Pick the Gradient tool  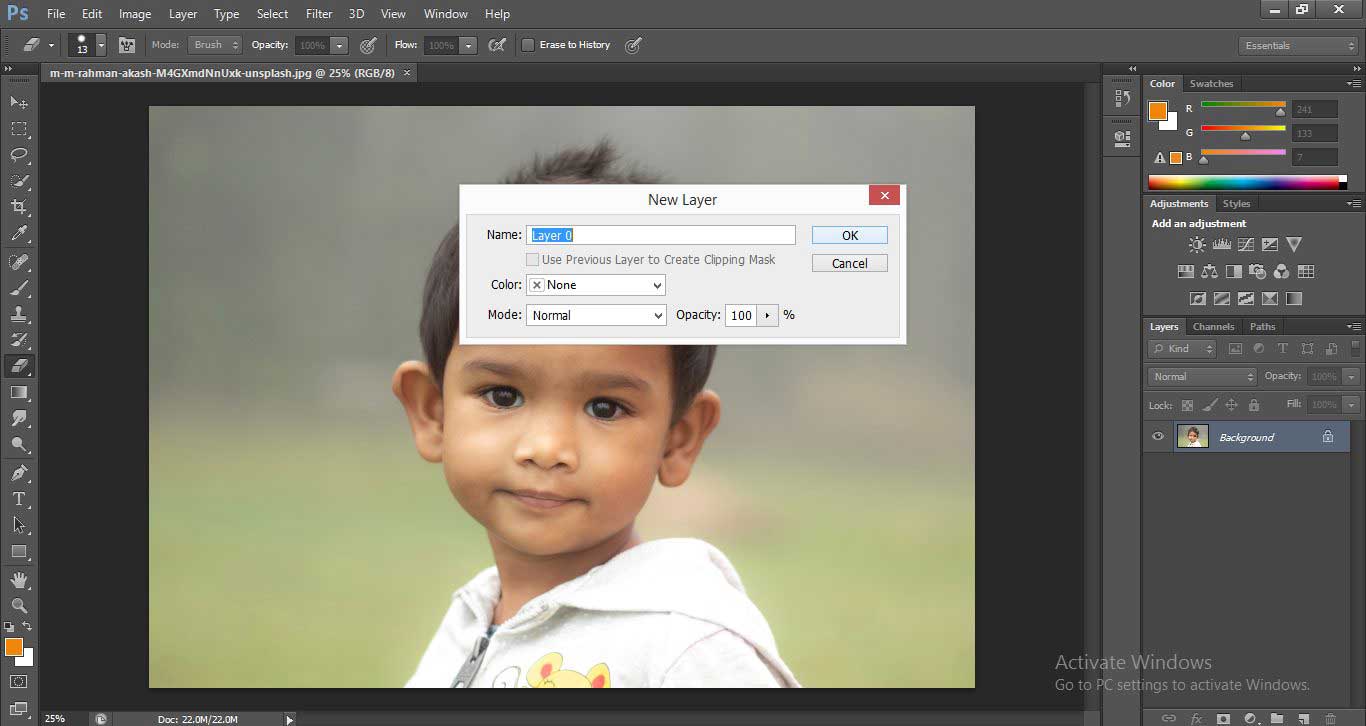click(20, 392)
